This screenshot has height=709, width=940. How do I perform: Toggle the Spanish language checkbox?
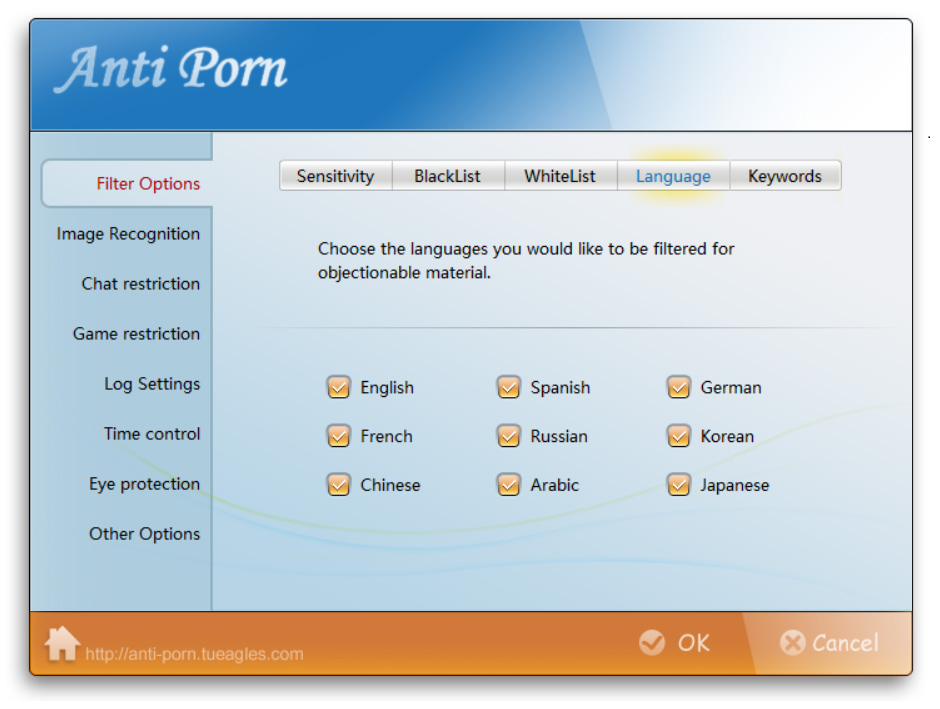[509, 387]
